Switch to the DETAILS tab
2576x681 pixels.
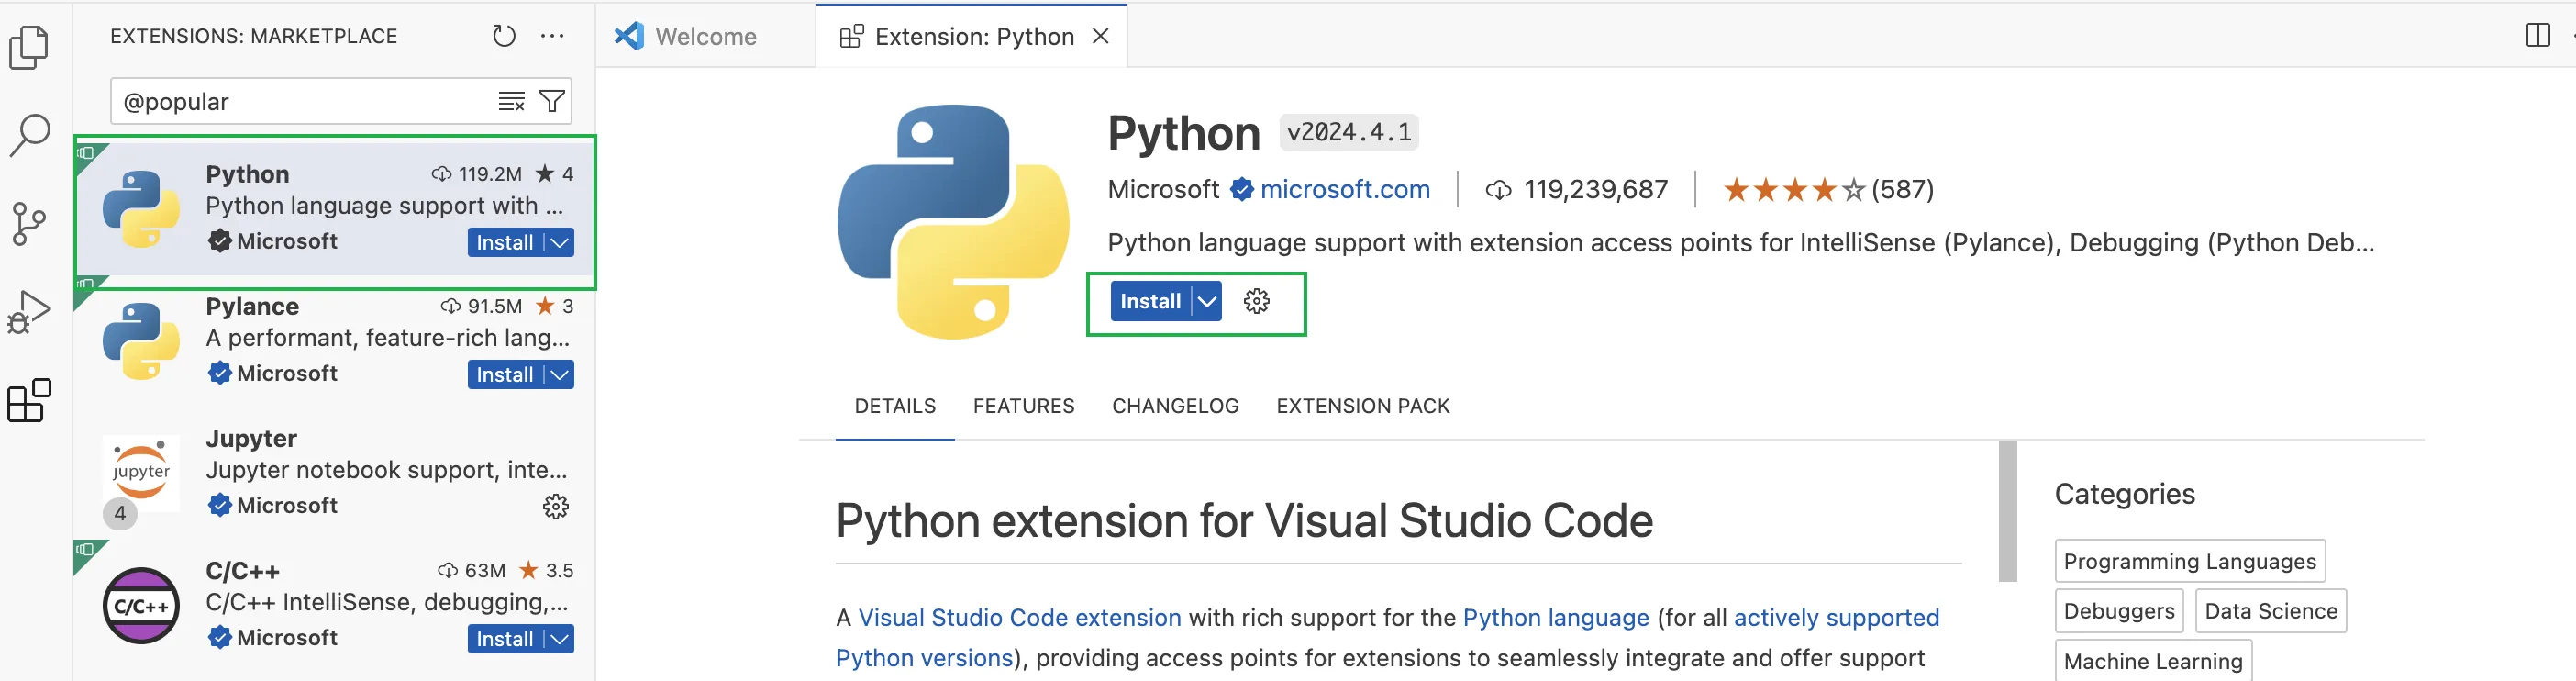tap(895, 406)
